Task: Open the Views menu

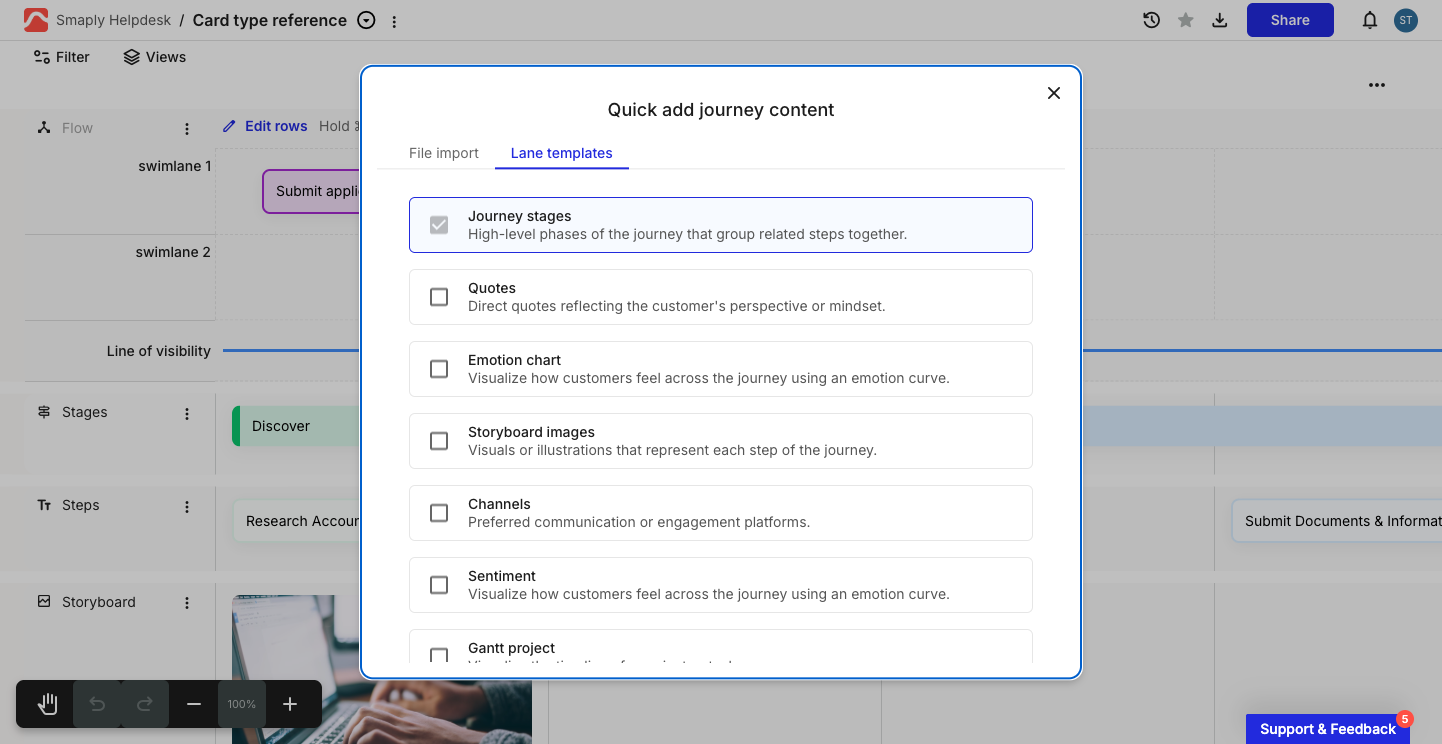Action: (154, 57)
